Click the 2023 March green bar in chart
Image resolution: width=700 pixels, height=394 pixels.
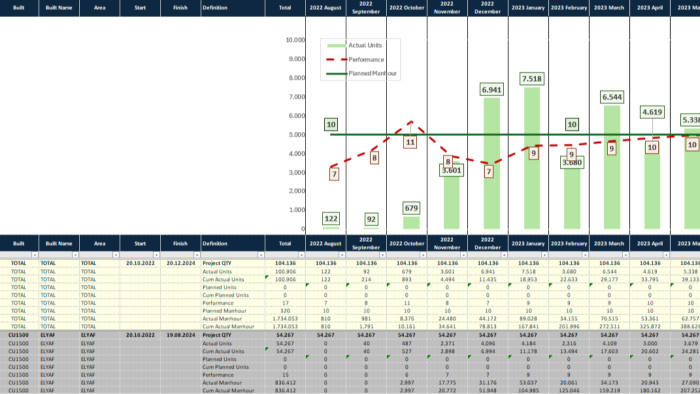(x=612, y=167)
